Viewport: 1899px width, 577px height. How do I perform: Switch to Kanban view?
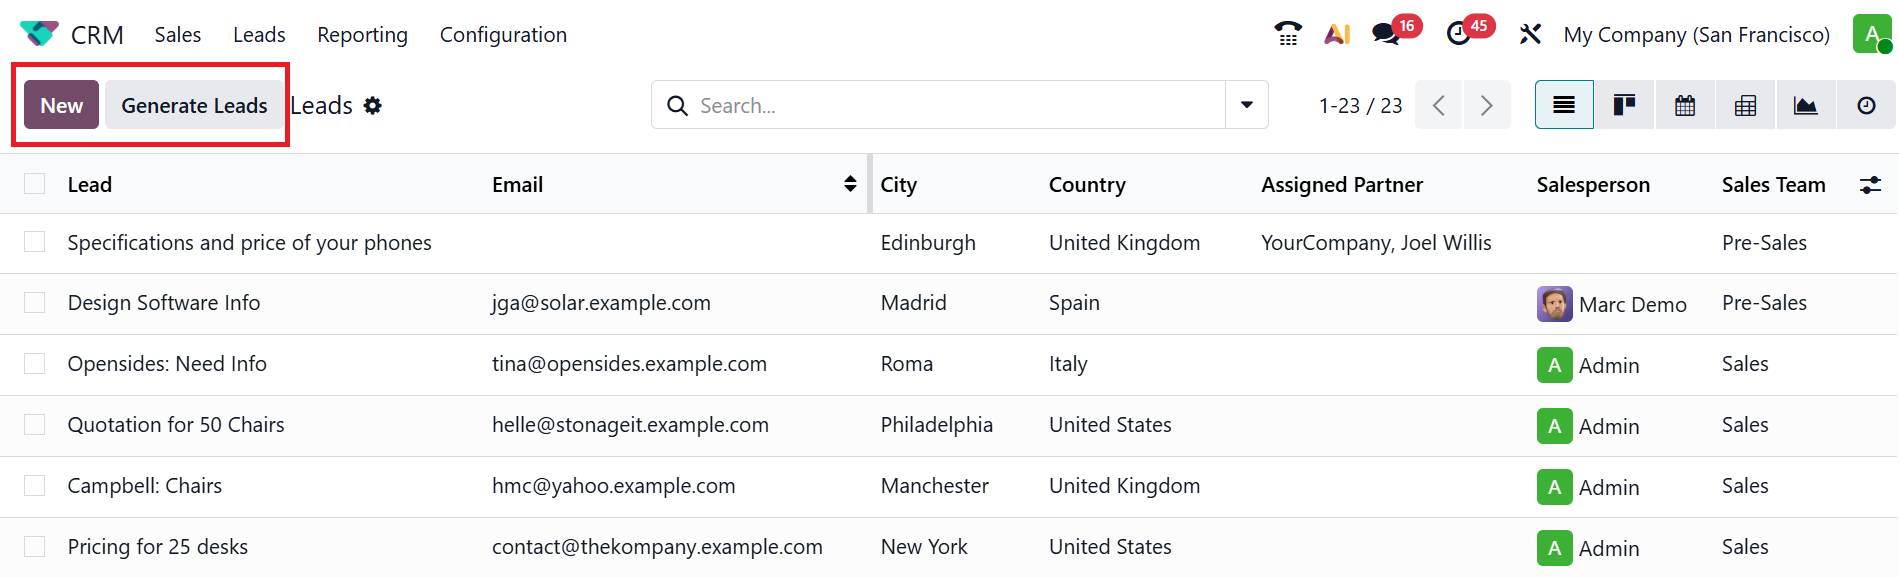point(1625,105)
